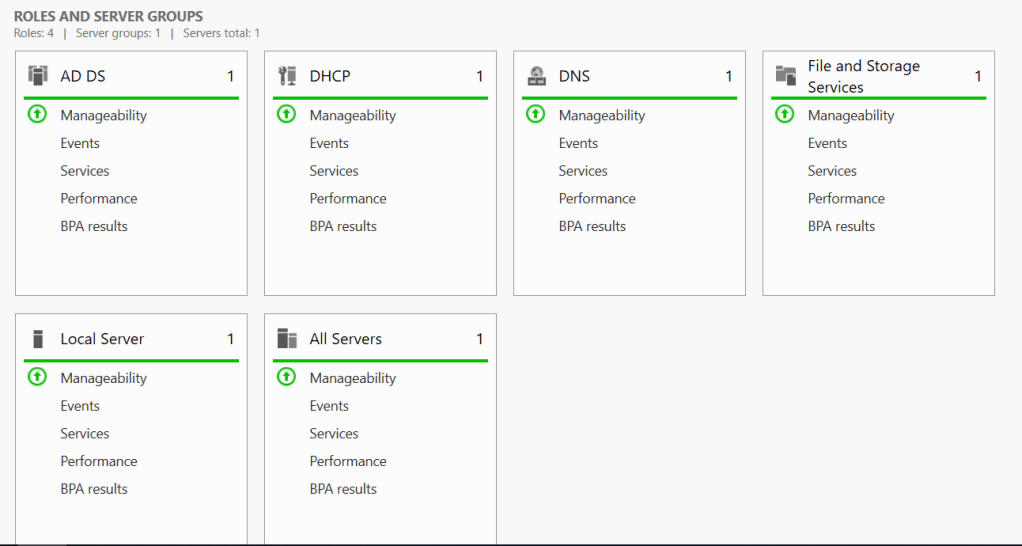Click the DHCP role icon
The image size is (1022, 546).
(287, 76)
